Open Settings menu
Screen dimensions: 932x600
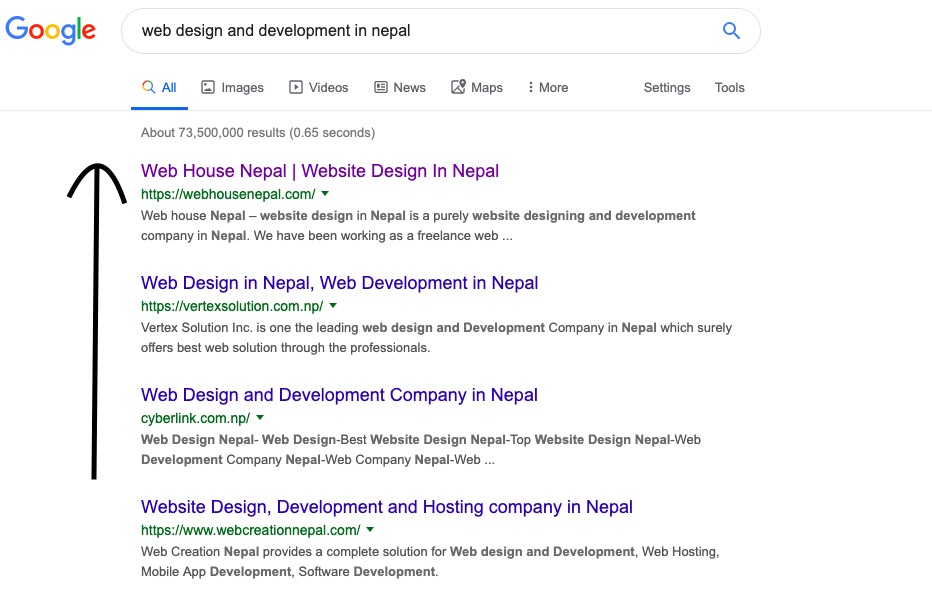[666, 88]
